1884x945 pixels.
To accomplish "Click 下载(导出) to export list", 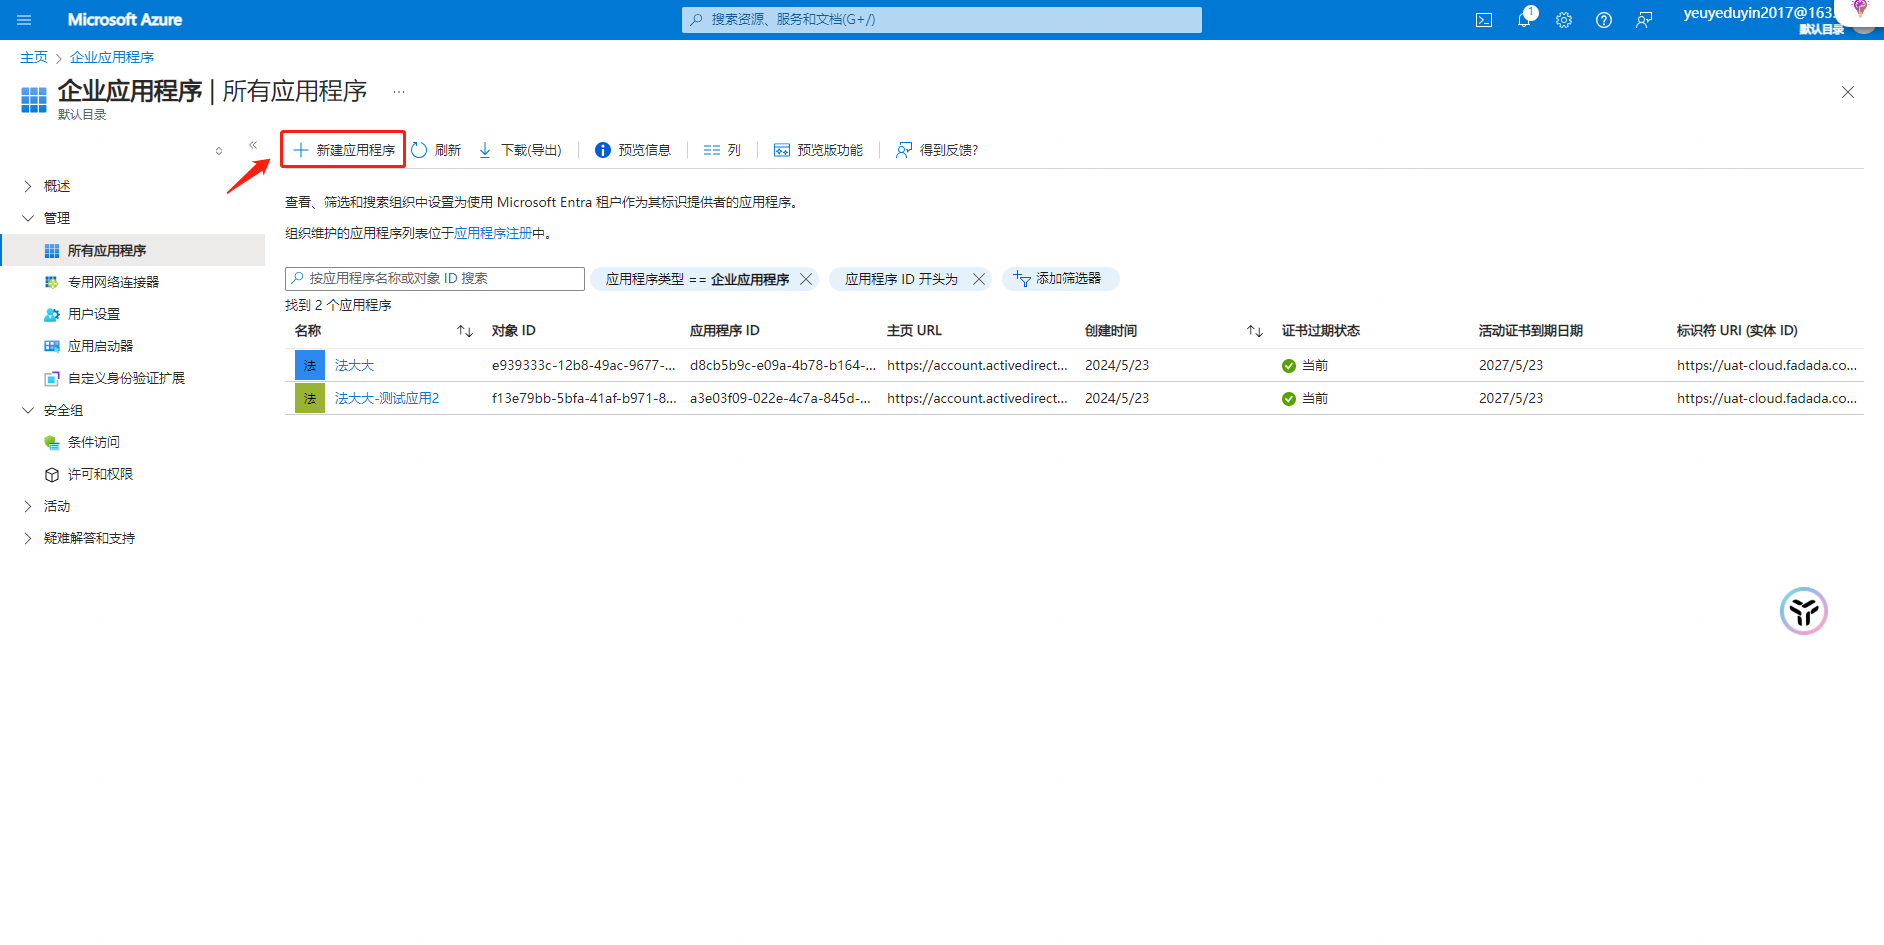I will point(520,150).
